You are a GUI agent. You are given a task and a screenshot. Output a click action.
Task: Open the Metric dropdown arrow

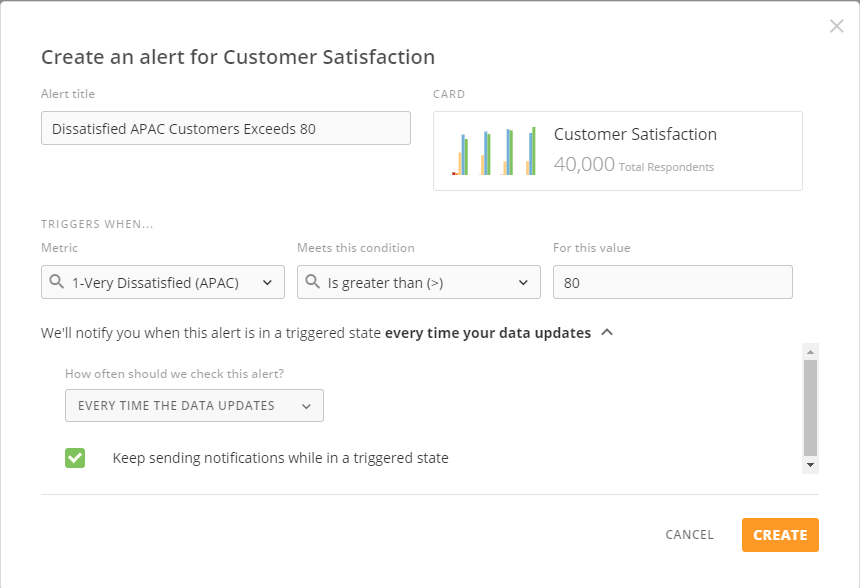(267, 283)
